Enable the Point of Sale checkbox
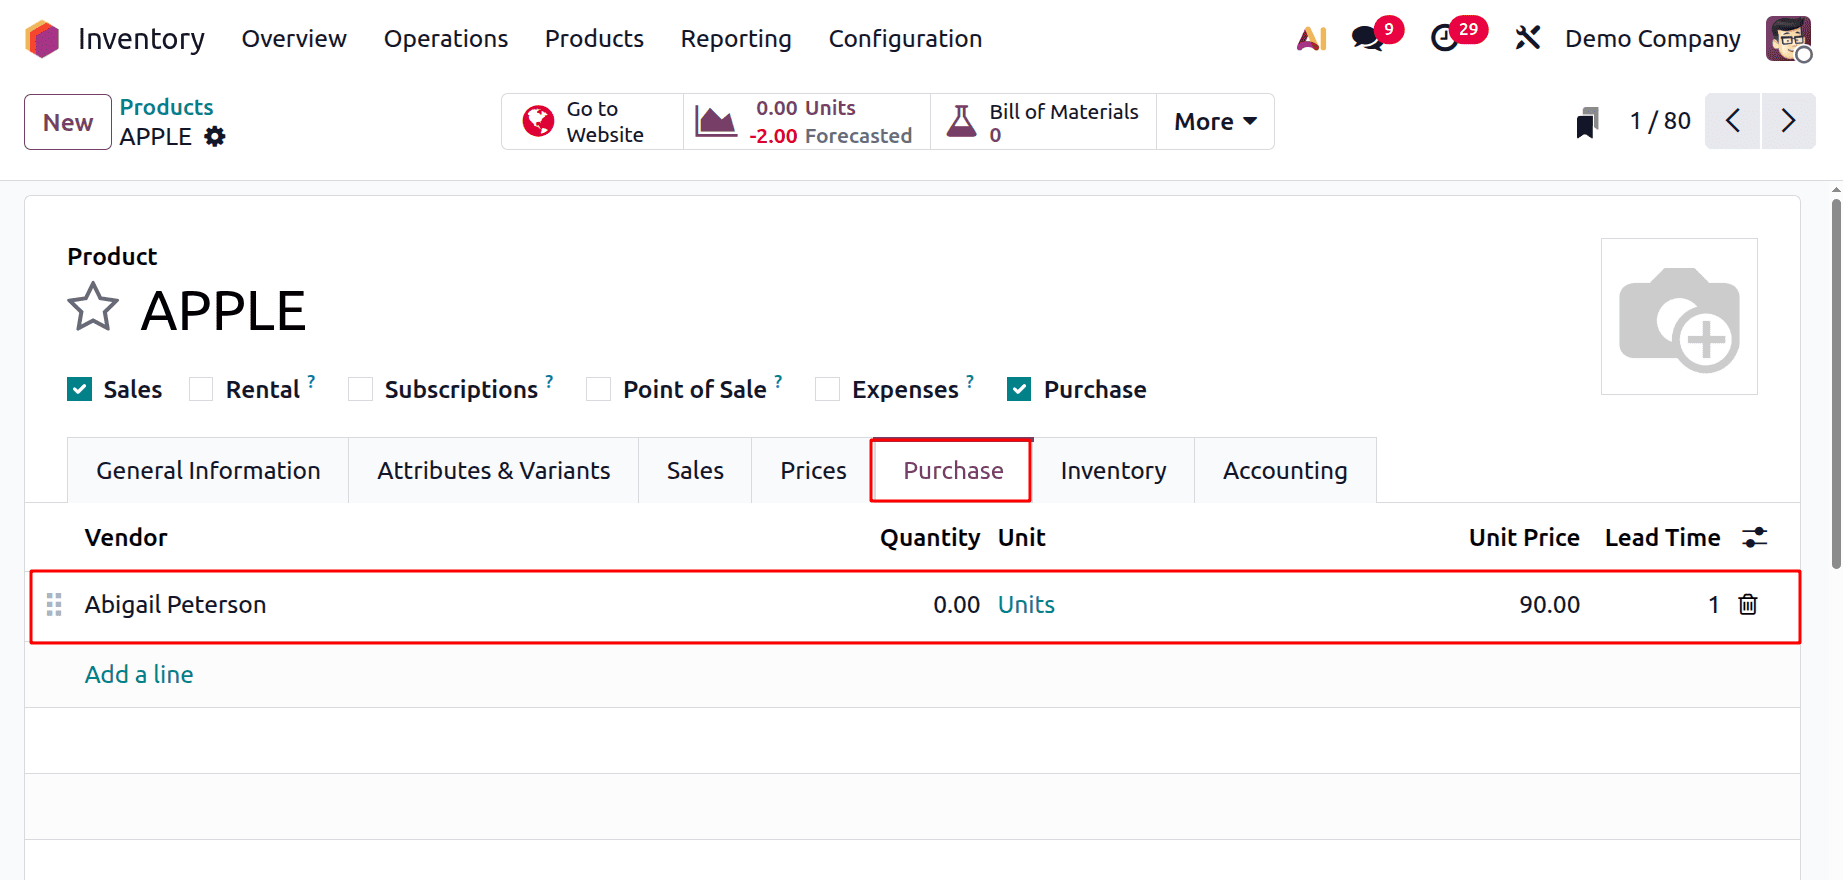This screenshot has height=880, width=1843. click(x=598, y=389)
